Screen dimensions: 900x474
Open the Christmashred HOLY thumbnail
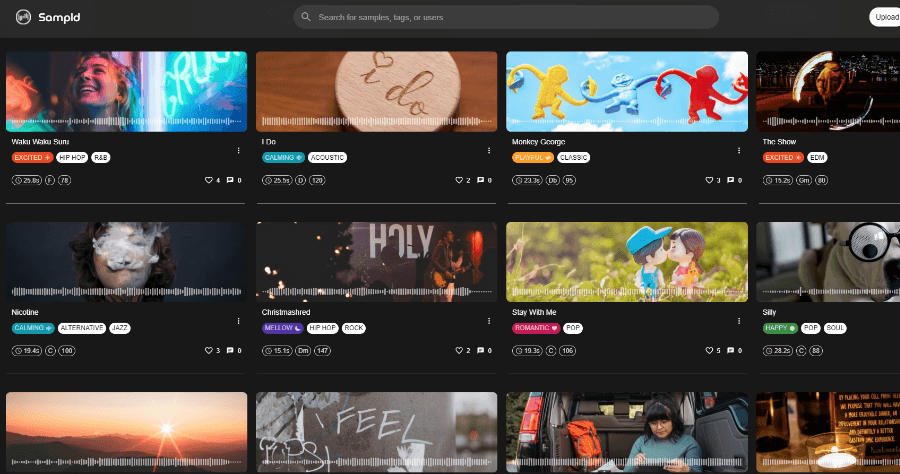pos(377,262)
